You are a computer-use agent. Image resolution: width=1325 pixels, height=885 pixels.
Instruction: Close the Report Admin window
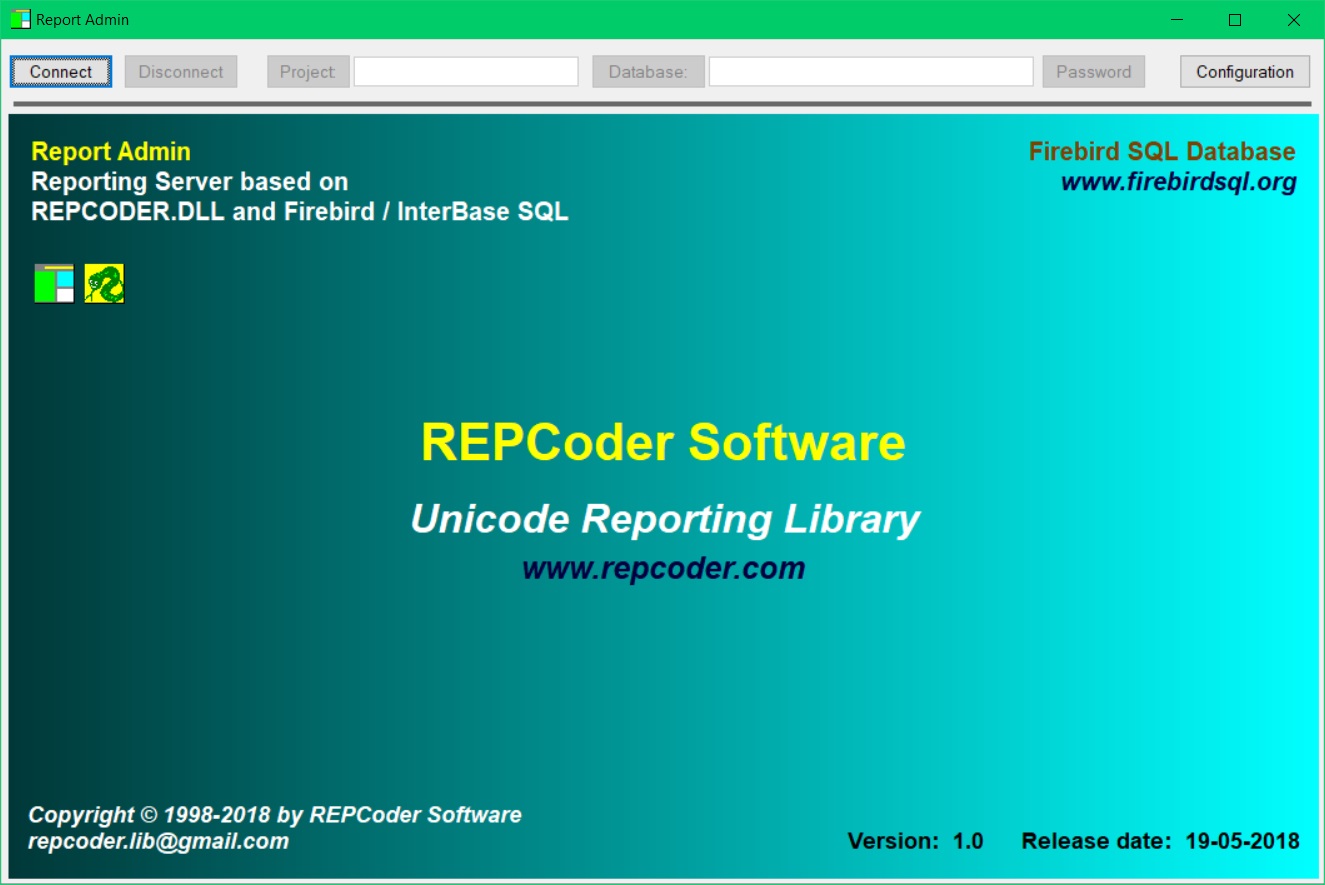(x=1293, y=20)
